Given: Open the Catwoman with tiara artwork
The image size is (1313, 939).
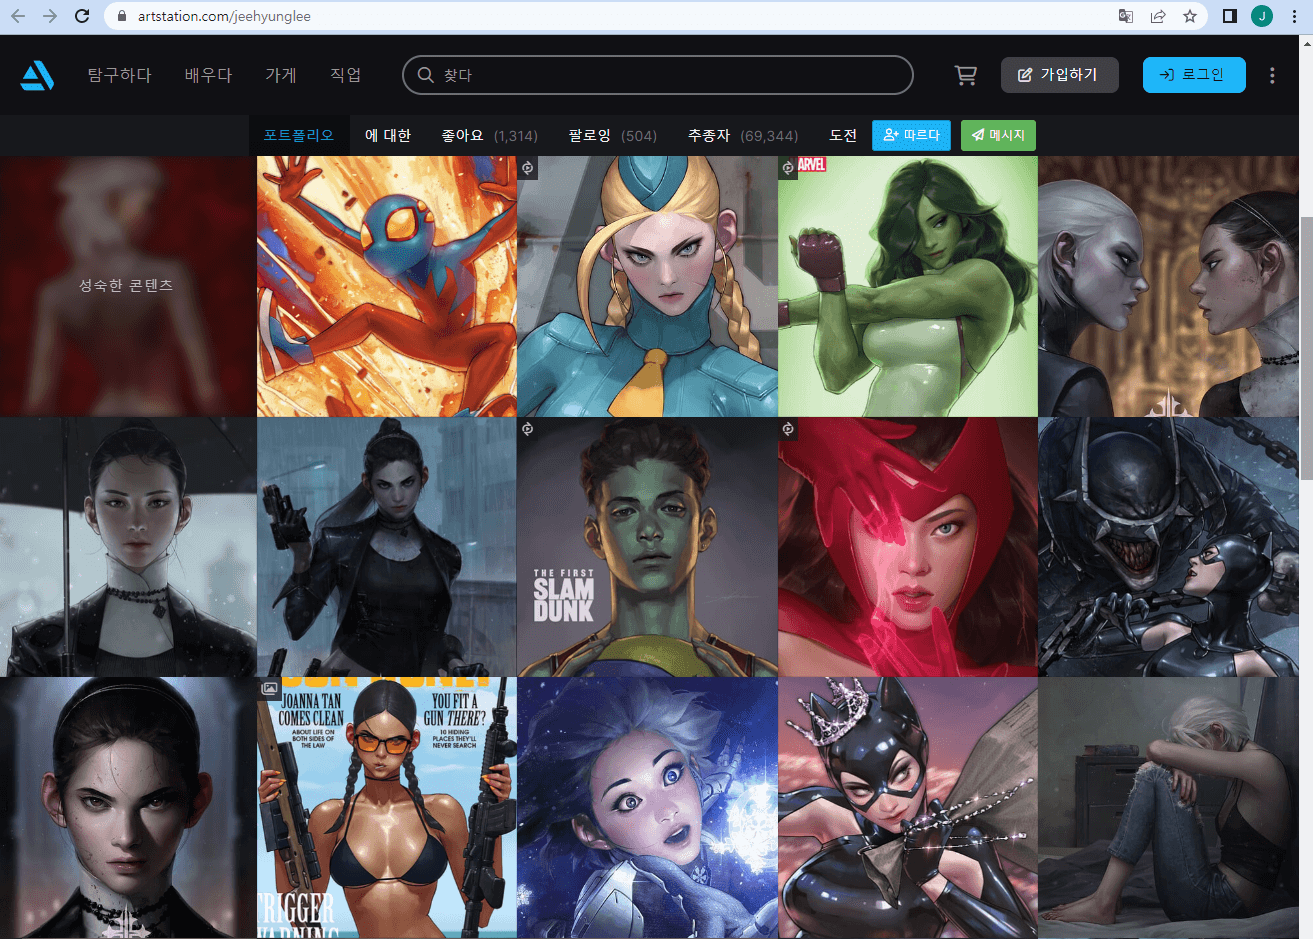Looking at the screenshot, I should [x=908, y=808].
